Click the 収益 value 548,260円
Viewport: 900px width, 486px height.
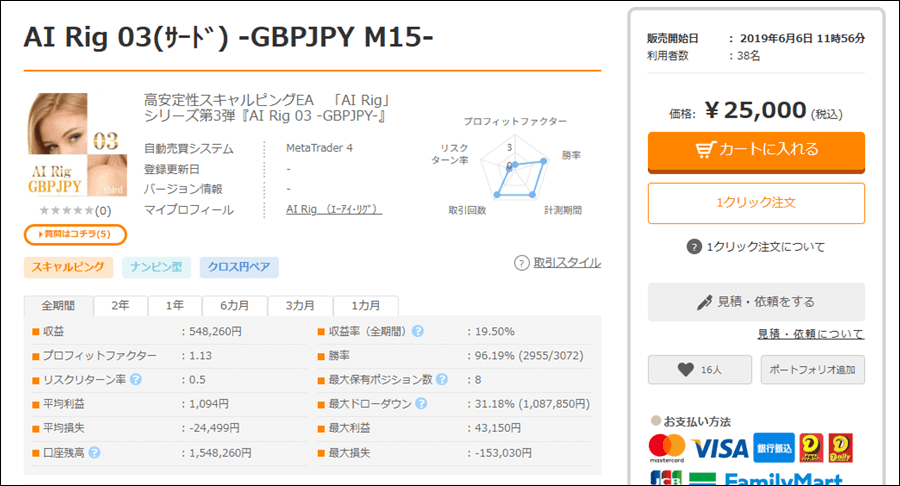(215, 332)
